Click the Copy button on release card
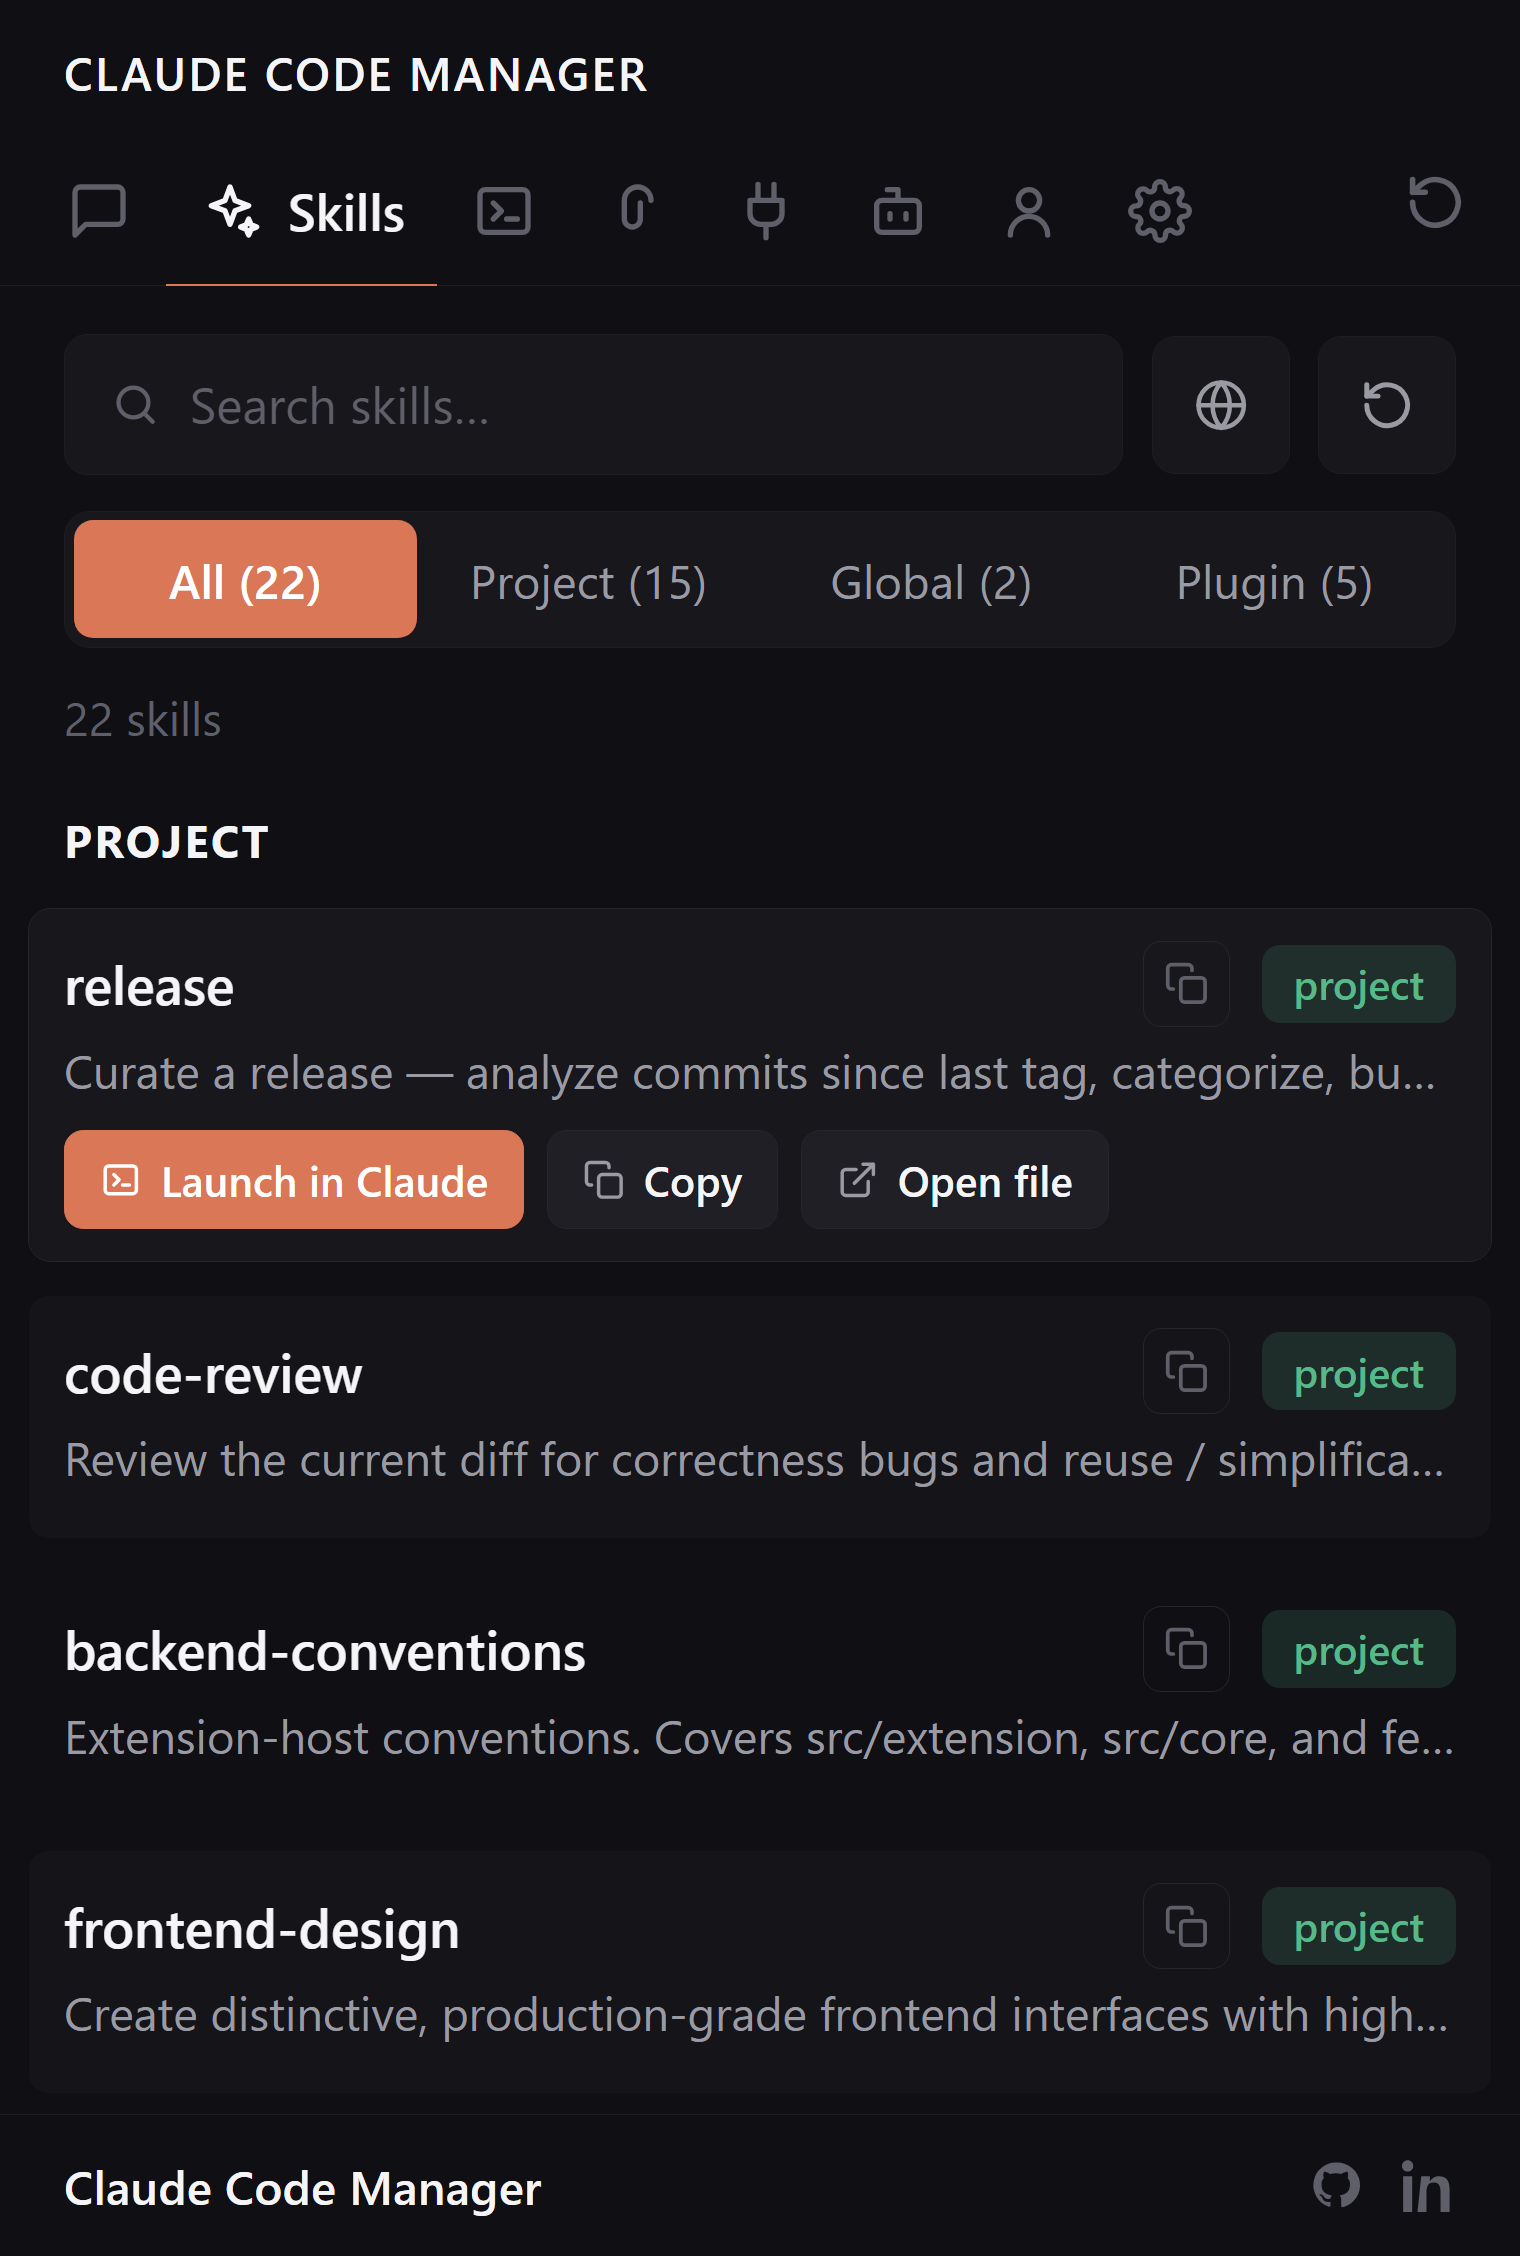Viewport: 1520px width, 2256px height. point(662,1180)
